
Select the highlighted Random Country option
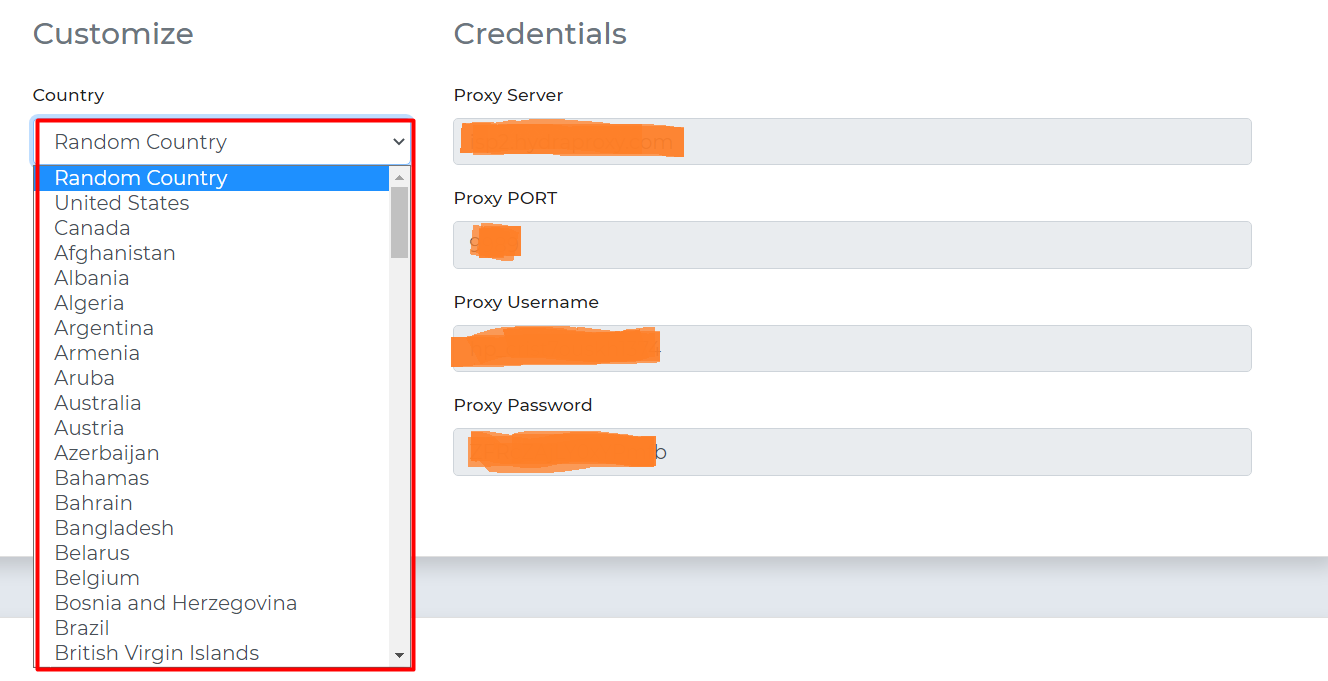pos(141,178)
